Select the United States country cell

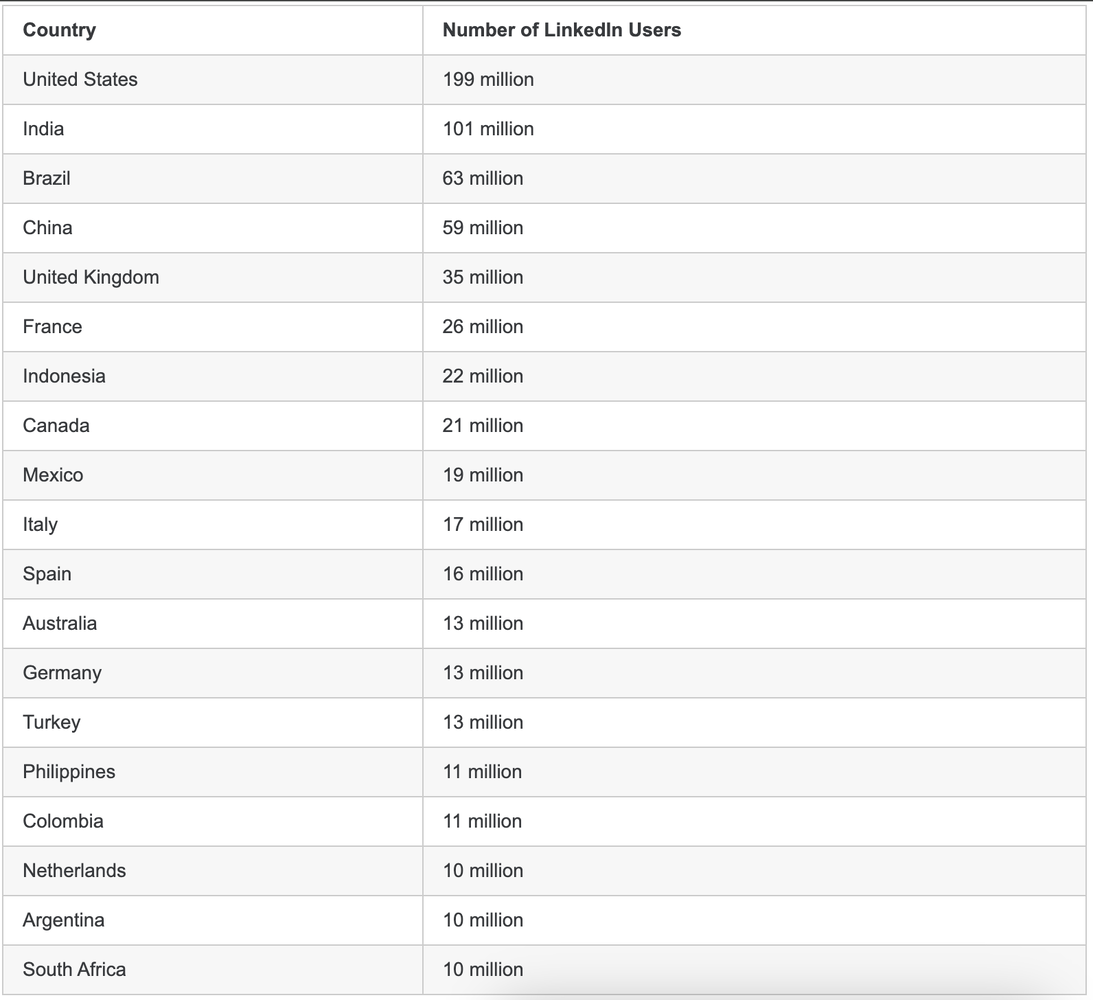point(80,79)
